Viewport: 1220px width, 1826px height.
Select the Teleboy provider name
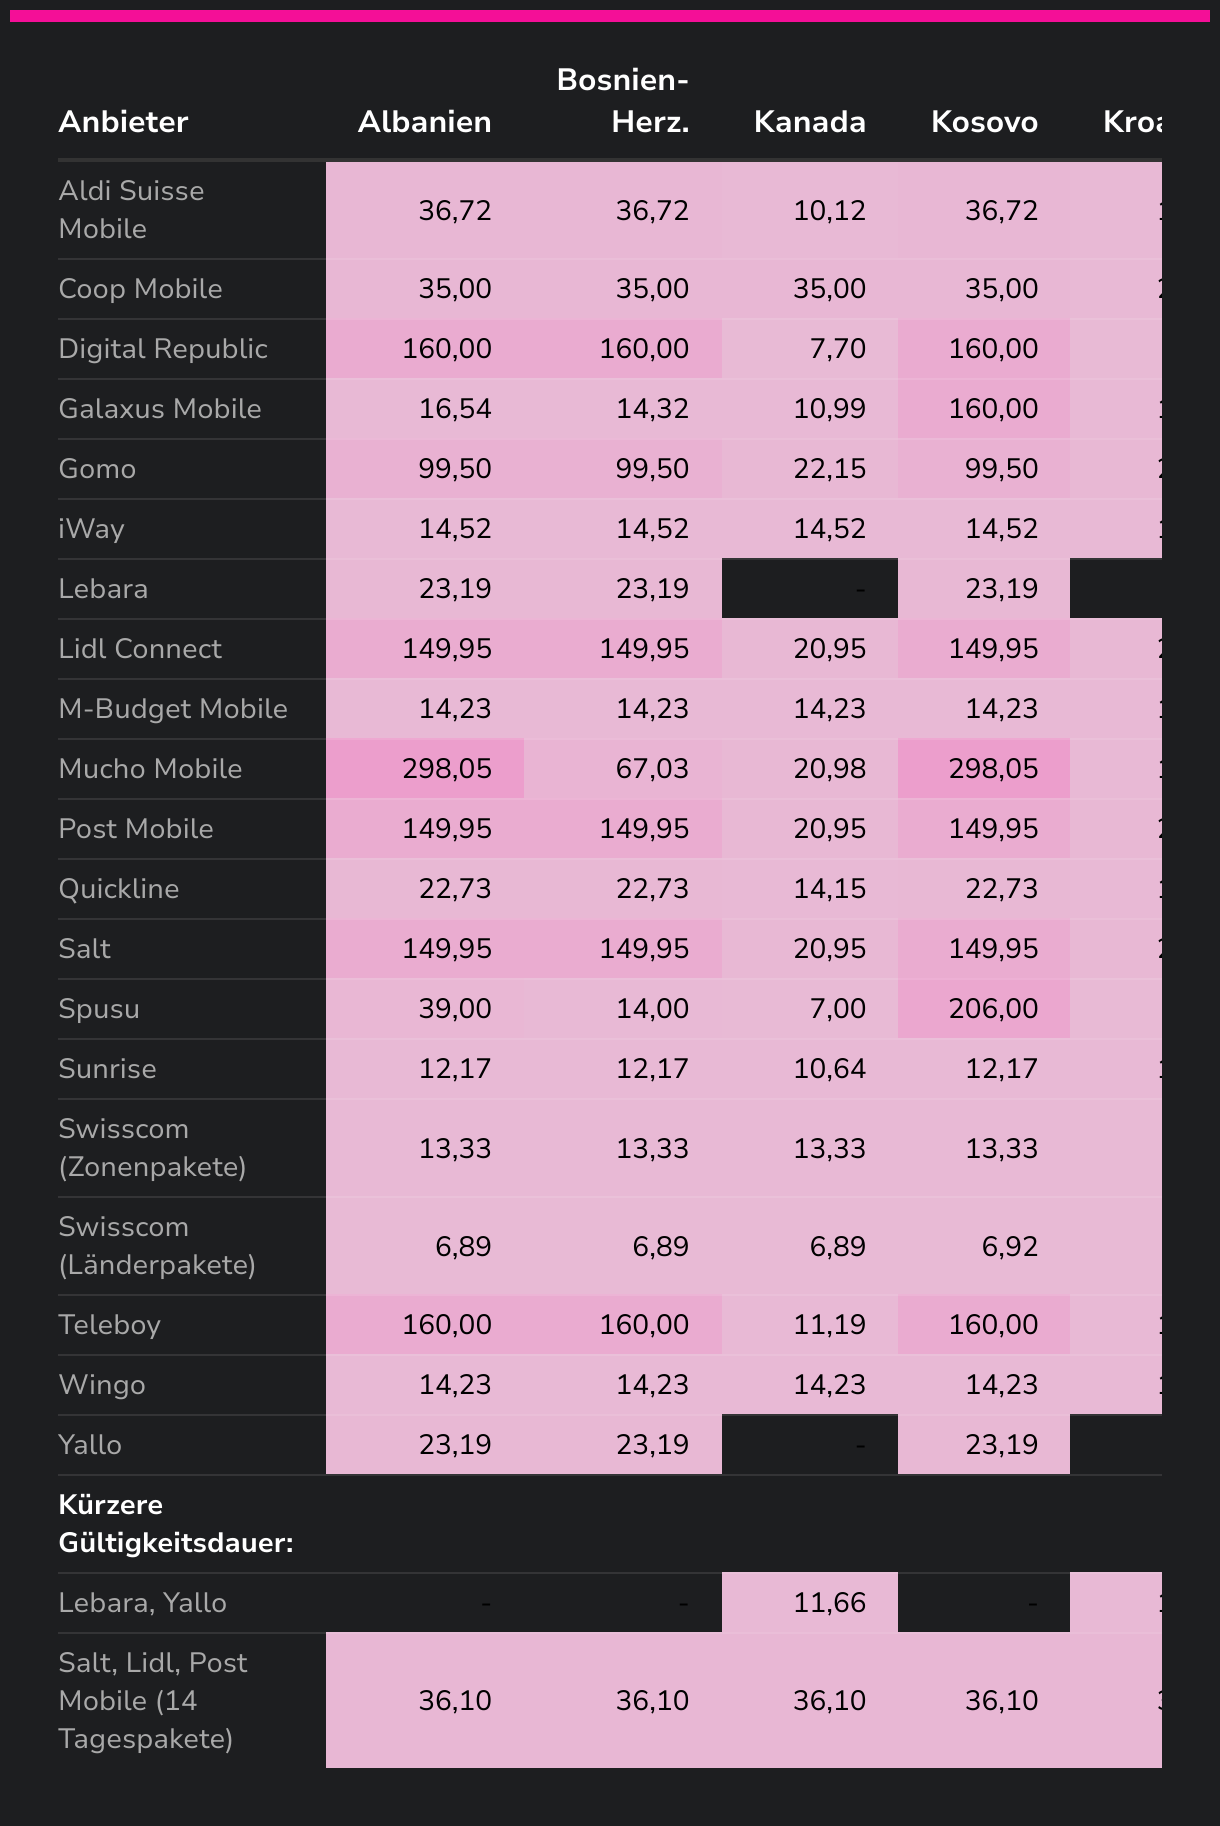click(109, 1325)
